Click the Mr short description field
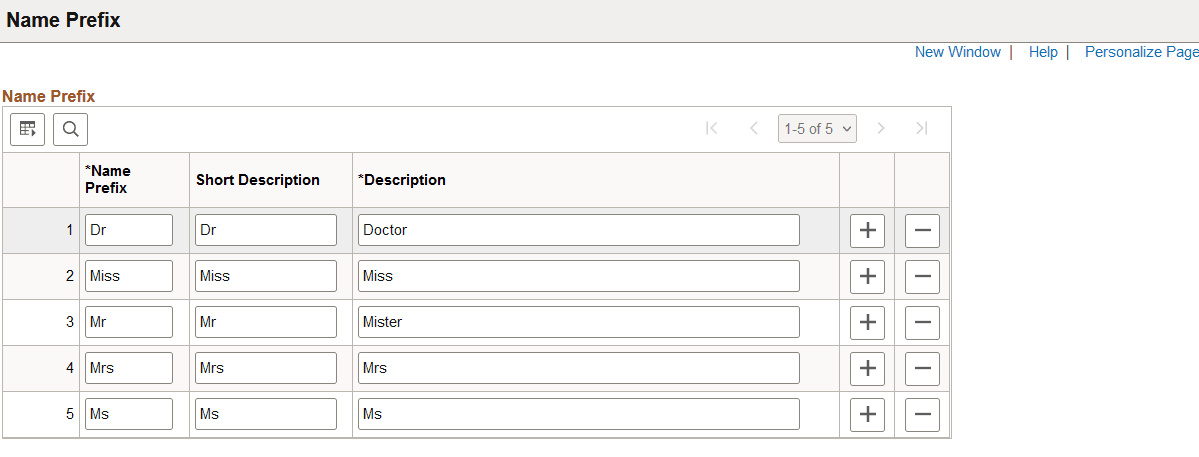The image size is (1199, 457). pyautogui.click(x=265, y=322)
